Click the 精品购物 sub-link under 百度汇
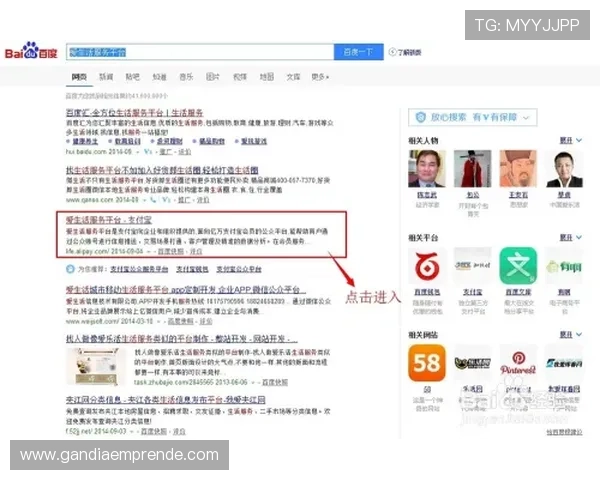The image size is (600, 480). coord(212,141)
